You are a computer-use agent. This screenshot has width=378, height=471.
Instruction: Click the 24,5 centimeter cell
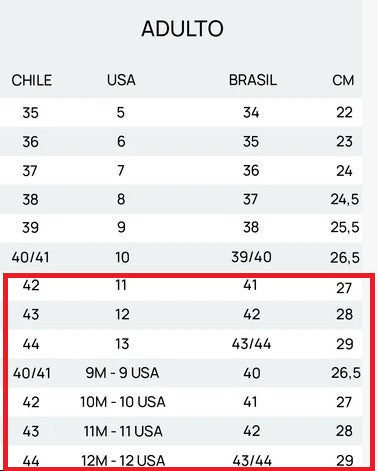pos(345,199)
